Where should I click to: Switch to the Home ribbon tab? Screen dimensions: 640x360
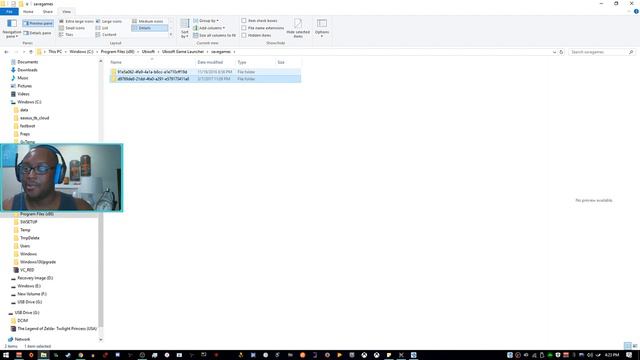(x=28, y=11)
